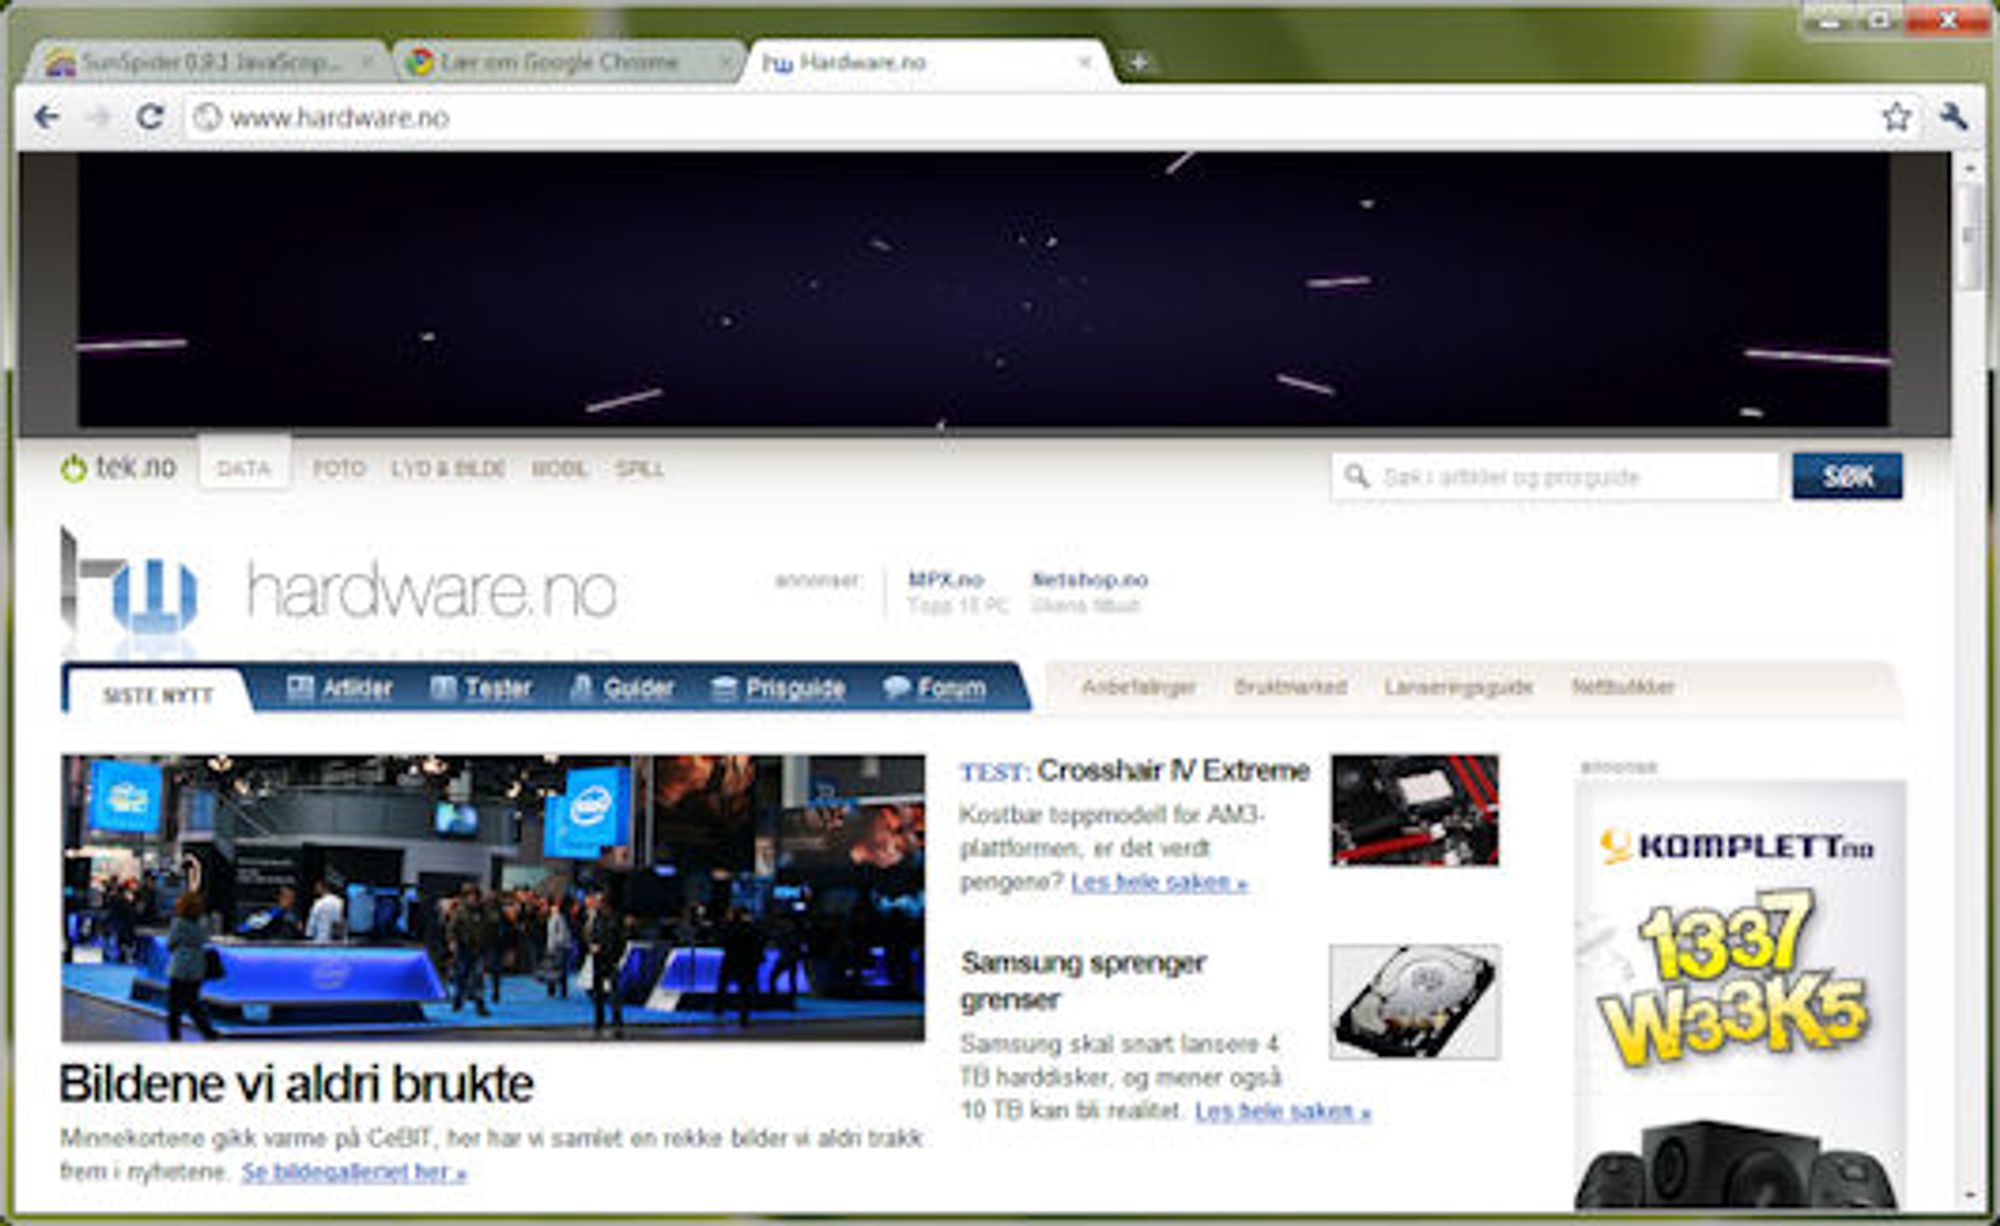Open the Lanseringsguide link
Screen dimensions: 2000x1226
click(1458, 687)
